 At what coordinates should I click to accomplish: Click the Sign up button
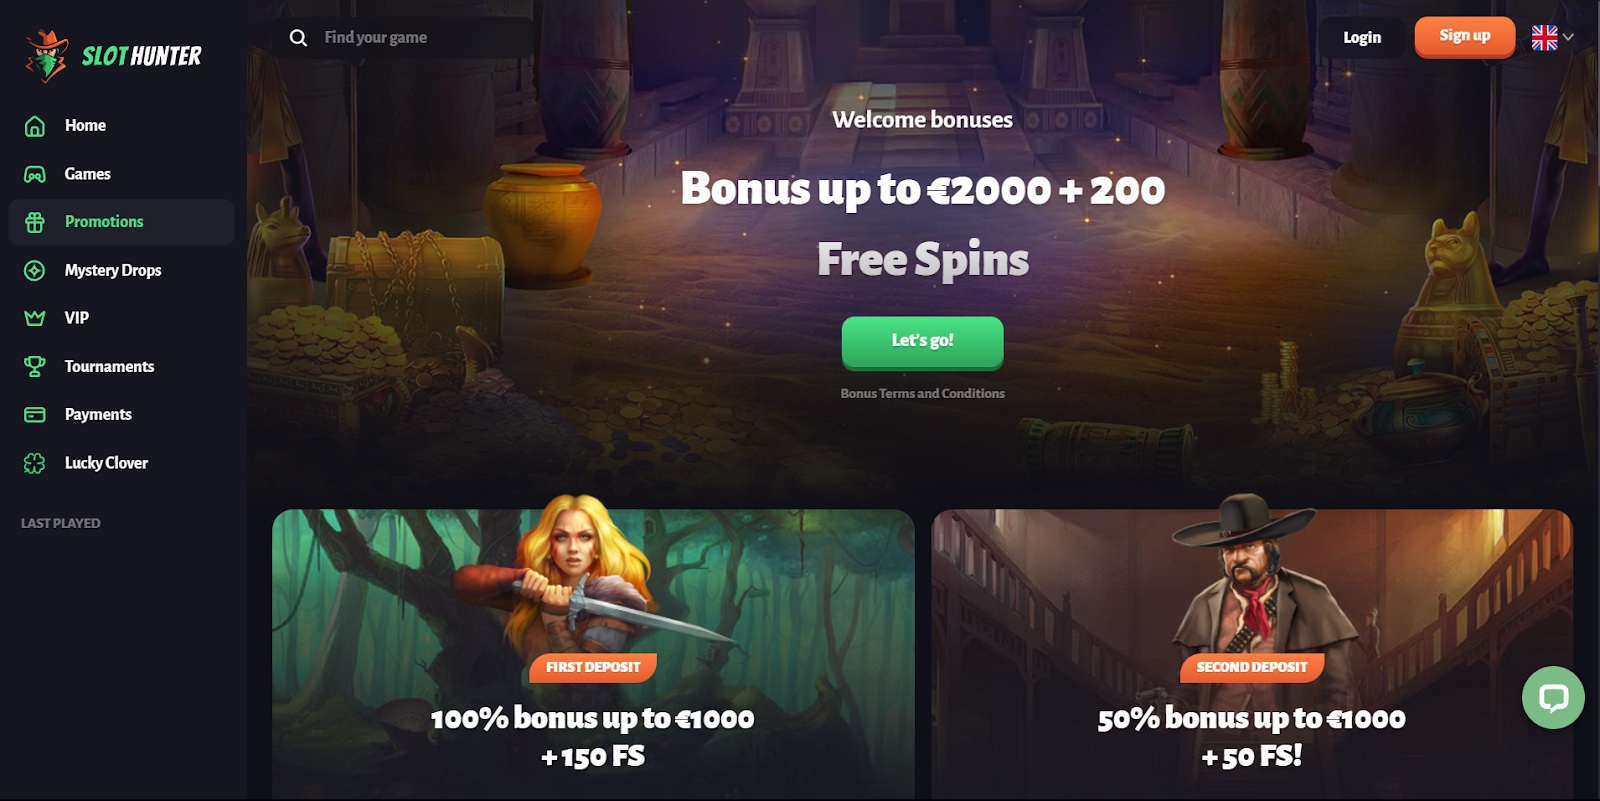pos(1465,37)
